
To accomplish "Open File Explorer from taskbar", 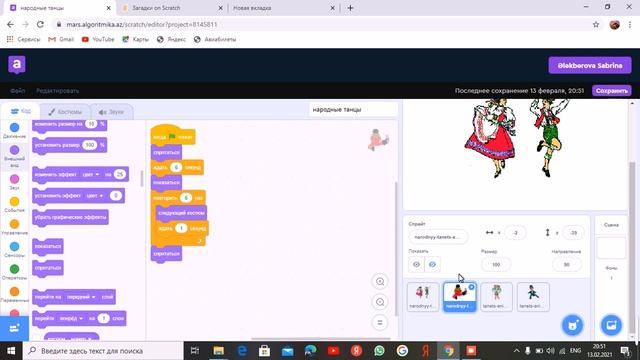I will tap(219, 351).
